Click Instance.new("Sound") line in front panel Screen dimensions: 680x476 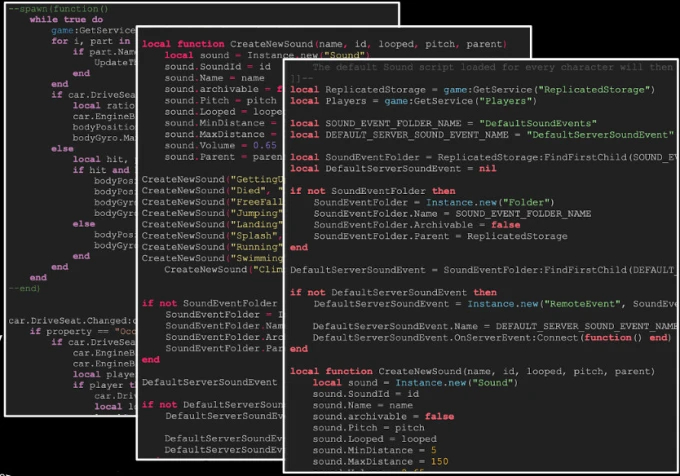coord(415,383)
